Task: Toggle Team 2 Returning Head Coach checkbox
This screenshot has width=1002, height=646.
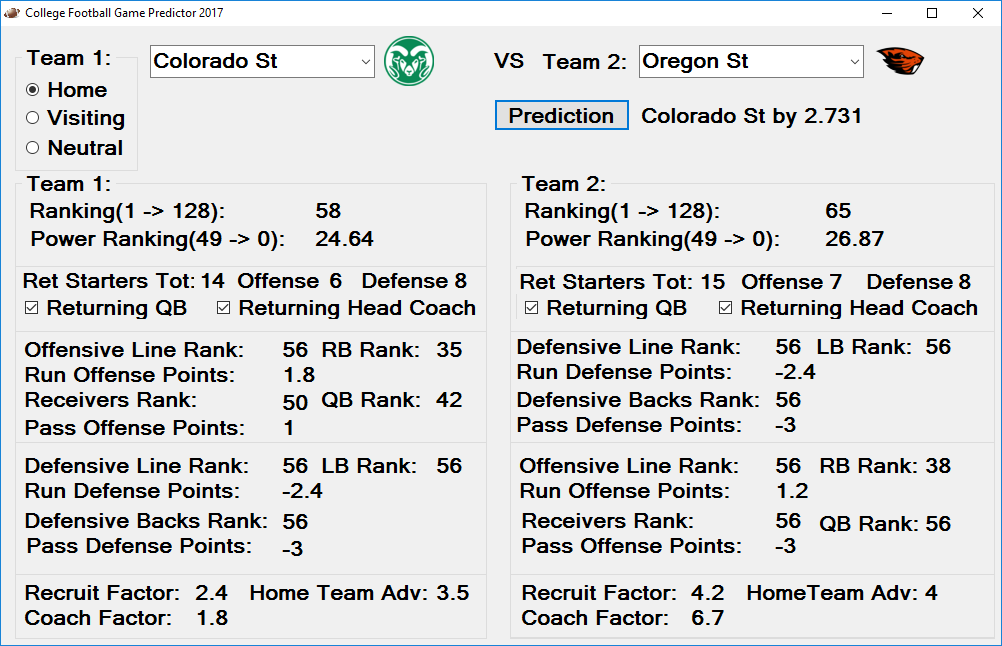Action: coord(725,308)
